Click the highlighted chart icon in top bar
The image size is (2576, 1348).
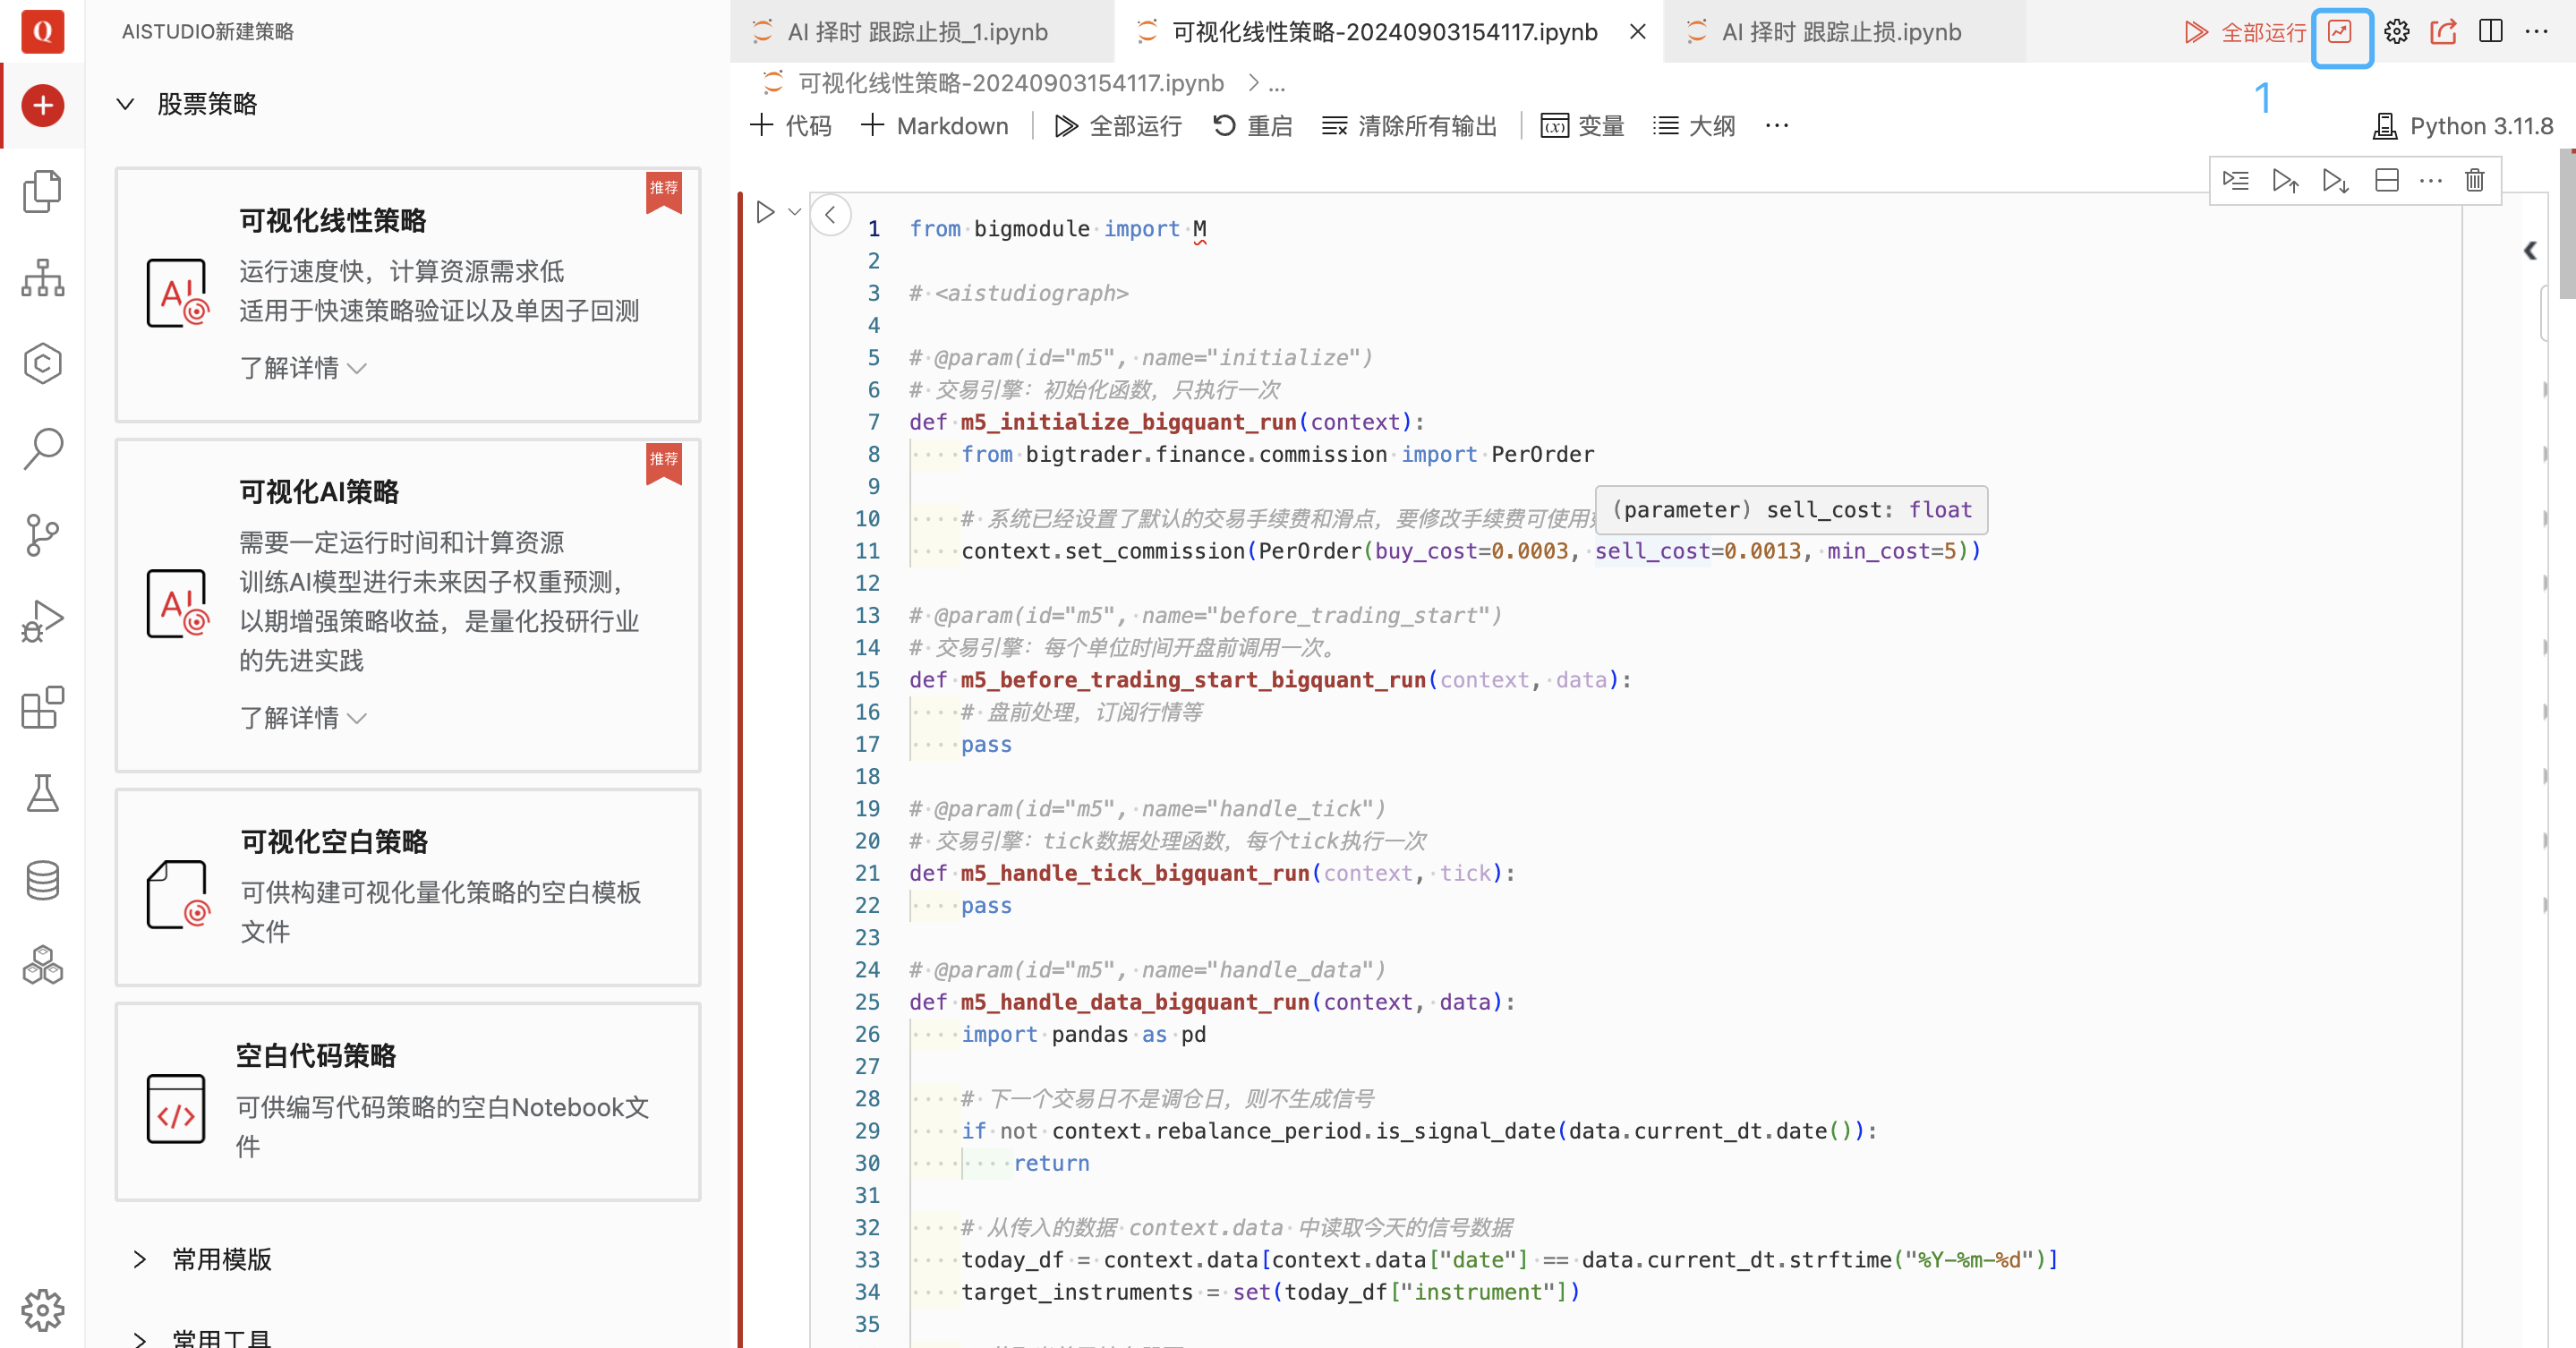[2340, 33]
